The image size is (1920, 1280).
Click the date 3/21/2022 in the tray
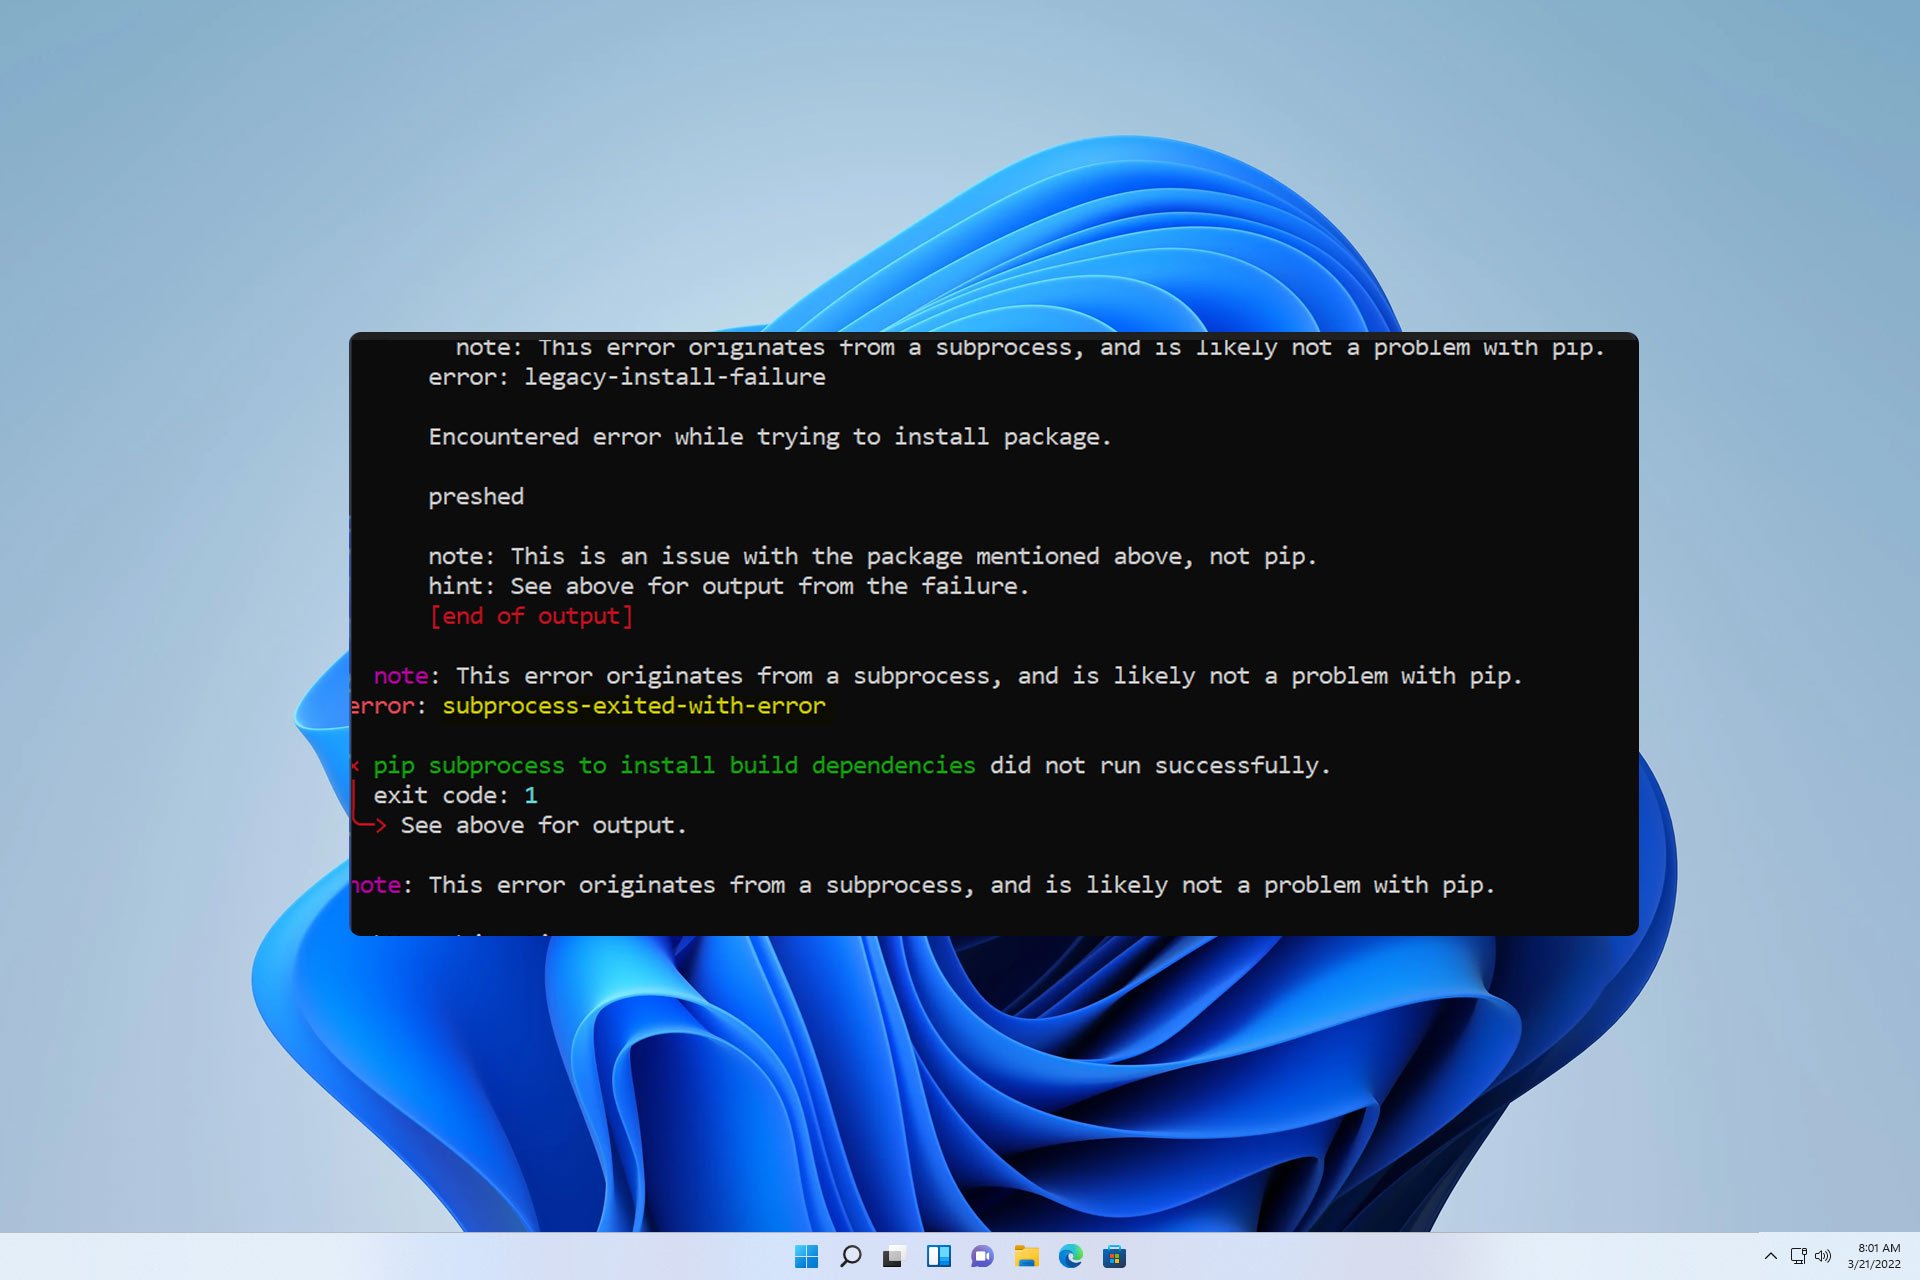(1874, 1264)
